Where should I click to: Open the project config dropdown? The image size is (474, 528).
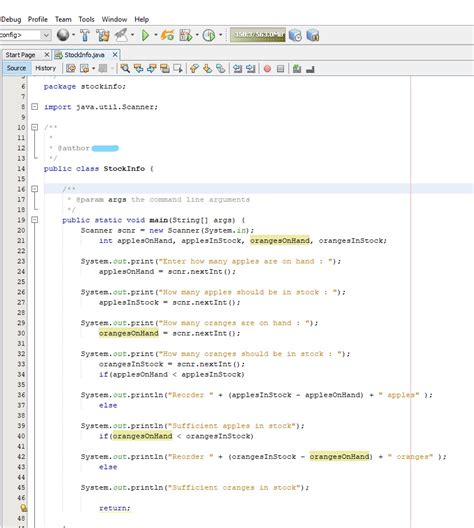click(46, 35)
